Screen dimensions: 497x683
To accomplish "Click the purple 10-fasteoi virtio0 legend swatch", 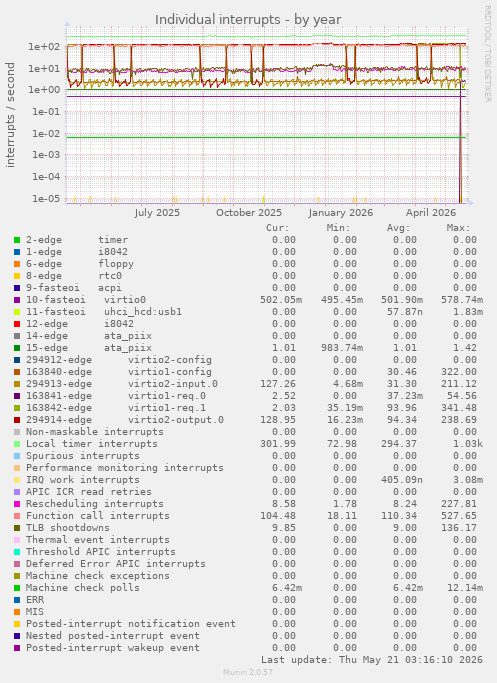I will [17, 300].
